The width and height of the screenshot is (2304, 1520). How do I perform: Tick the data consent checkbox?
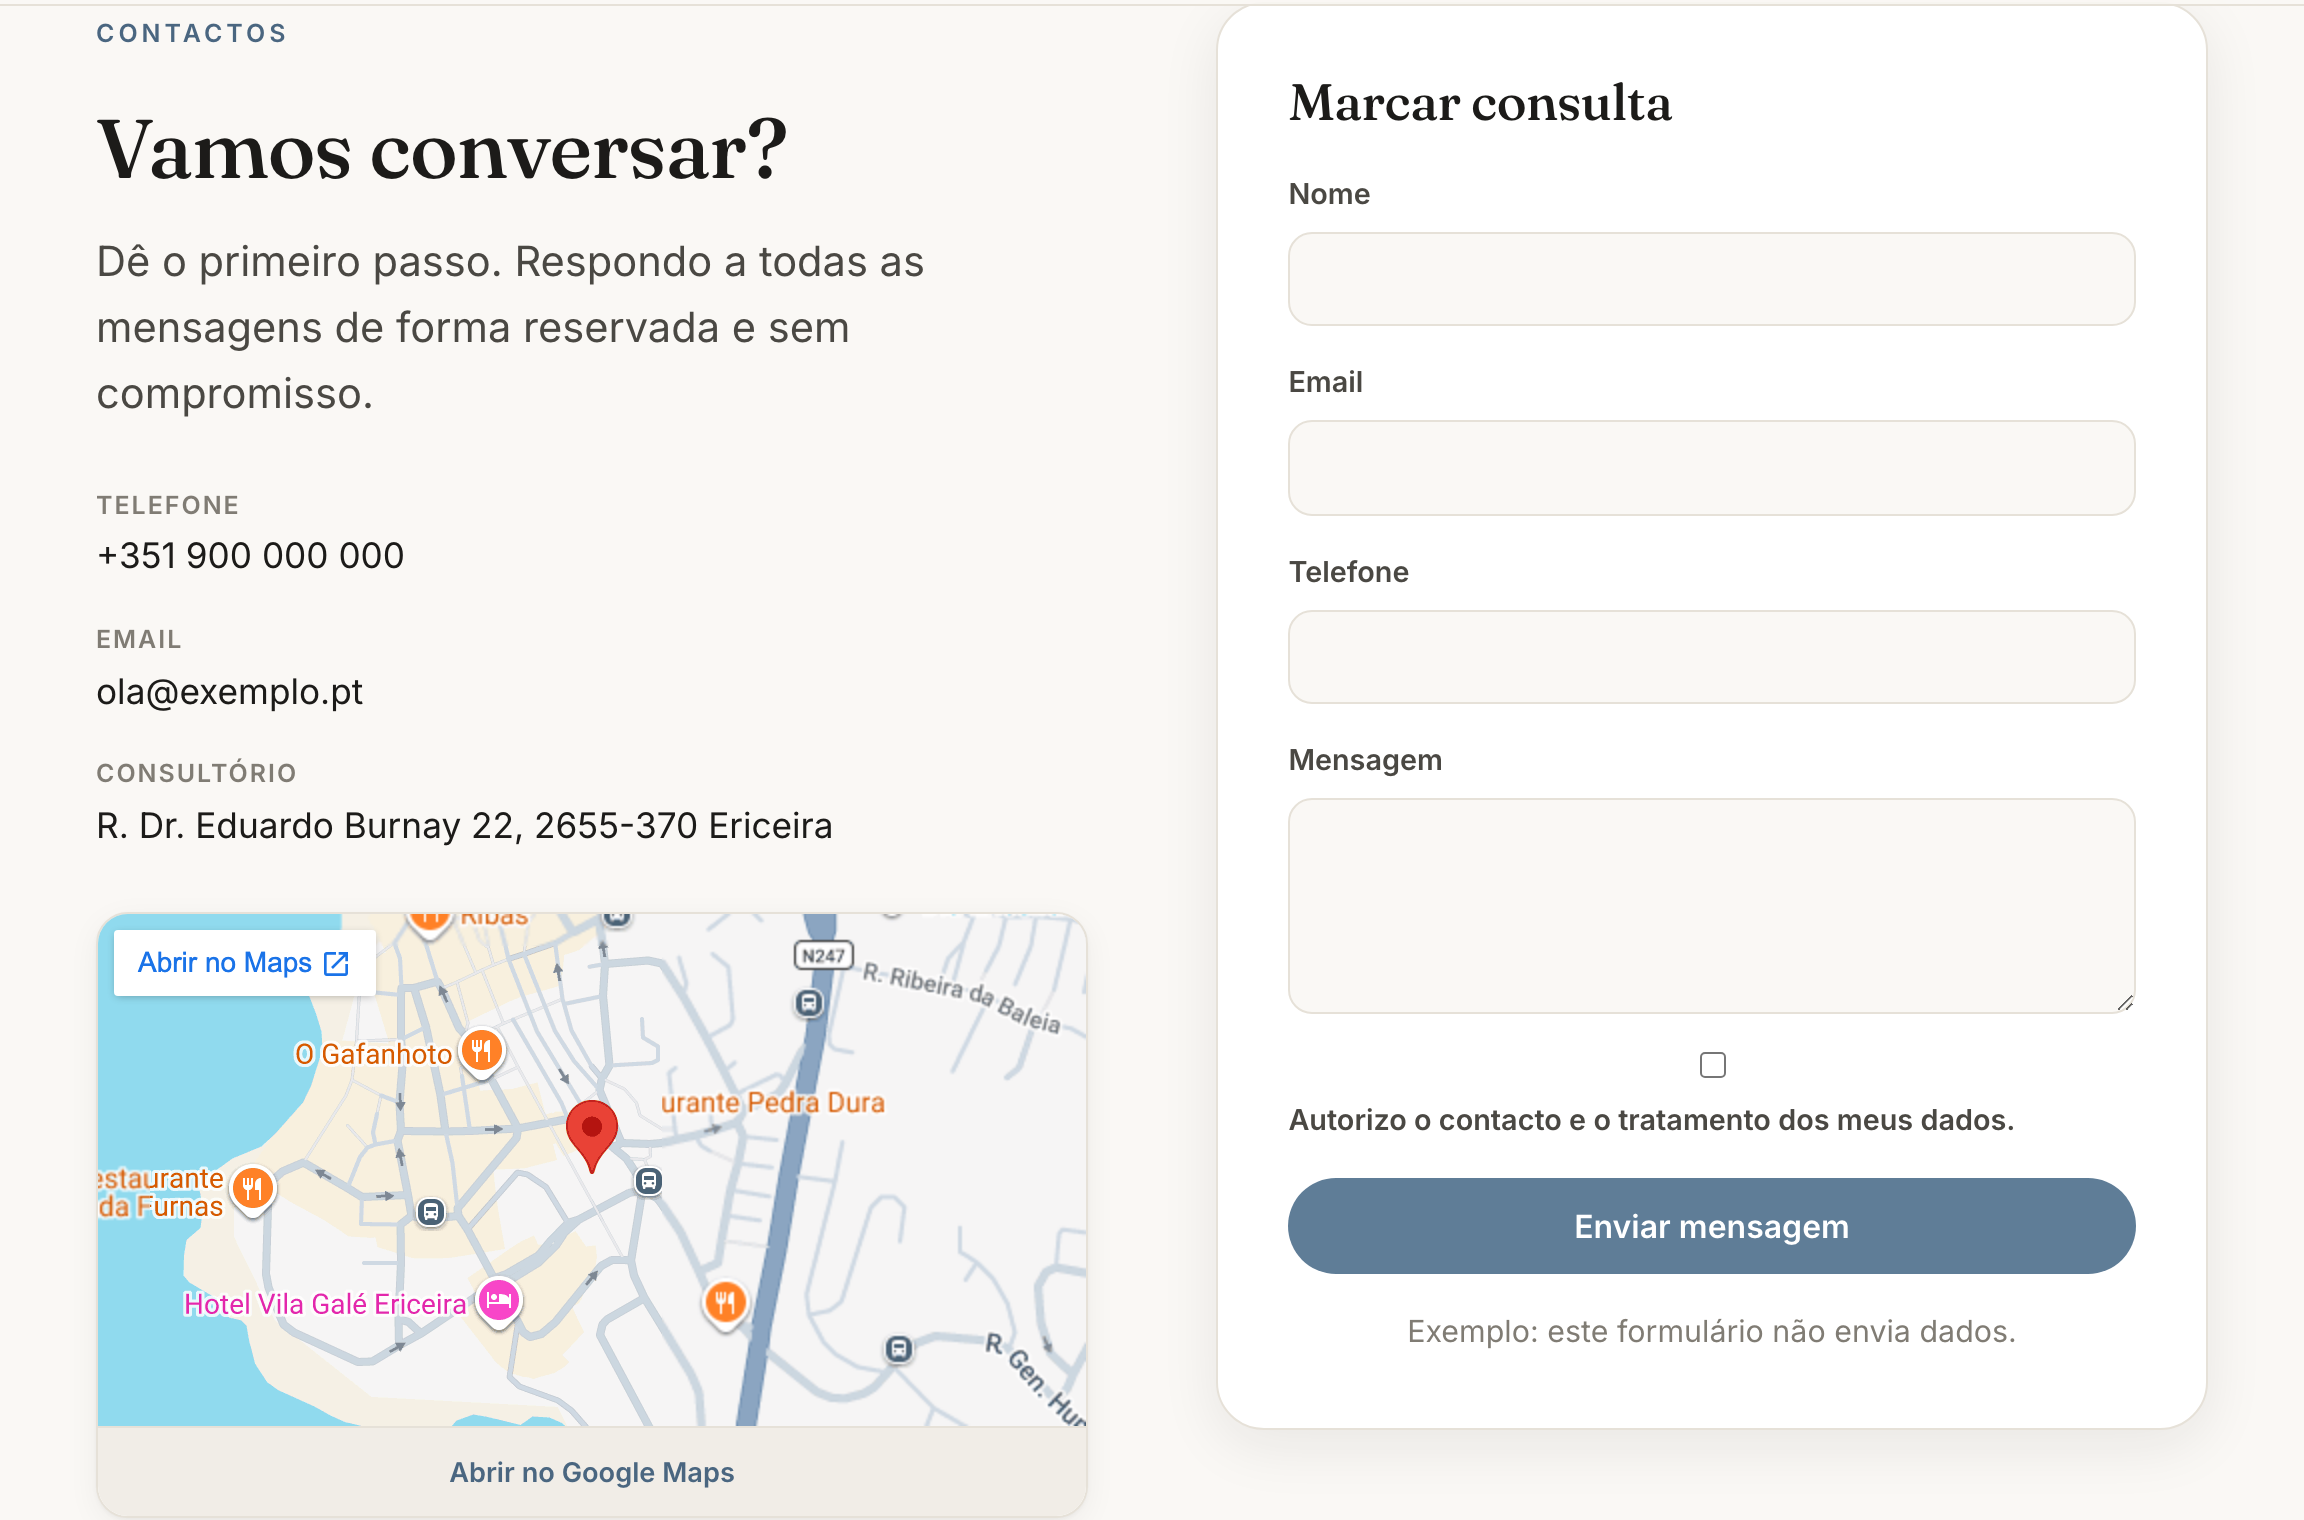(1712, 1065)
